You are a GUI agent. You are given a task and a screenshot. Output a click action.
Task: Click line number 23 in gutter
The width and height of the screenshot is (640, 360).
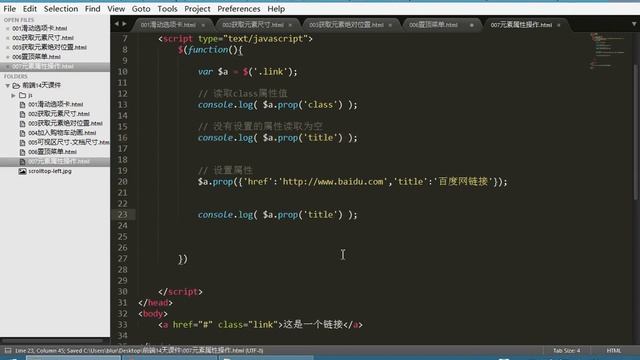click(122, 215)
